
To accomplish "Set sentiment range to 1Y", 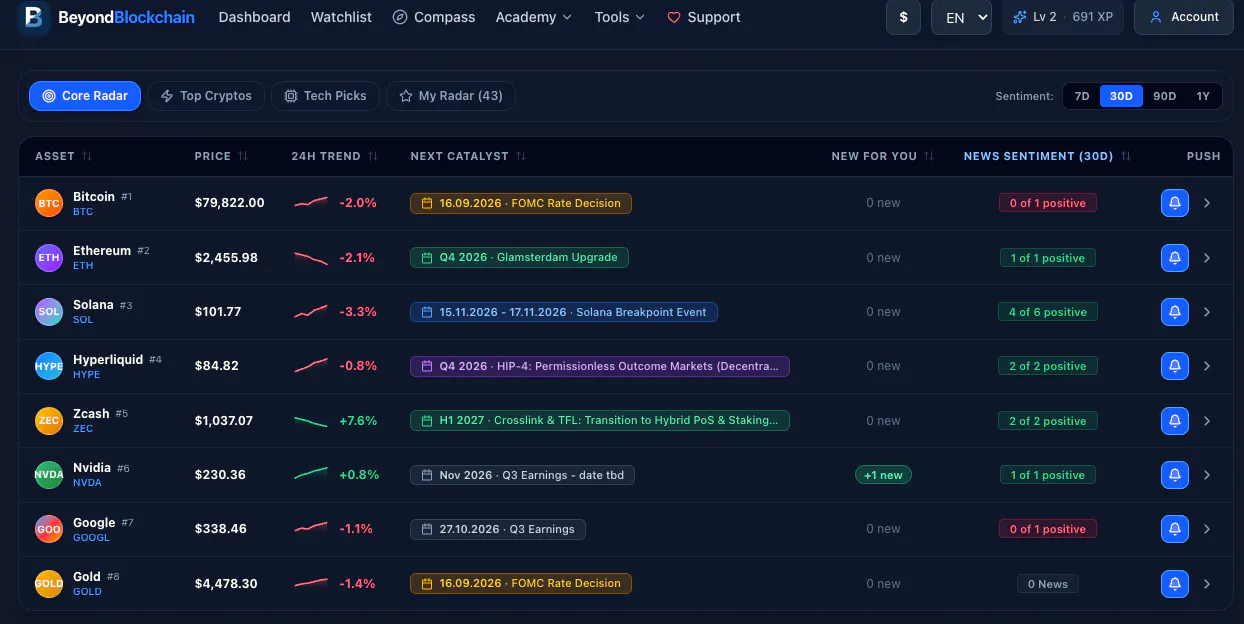I will (x=1203, y=96).
